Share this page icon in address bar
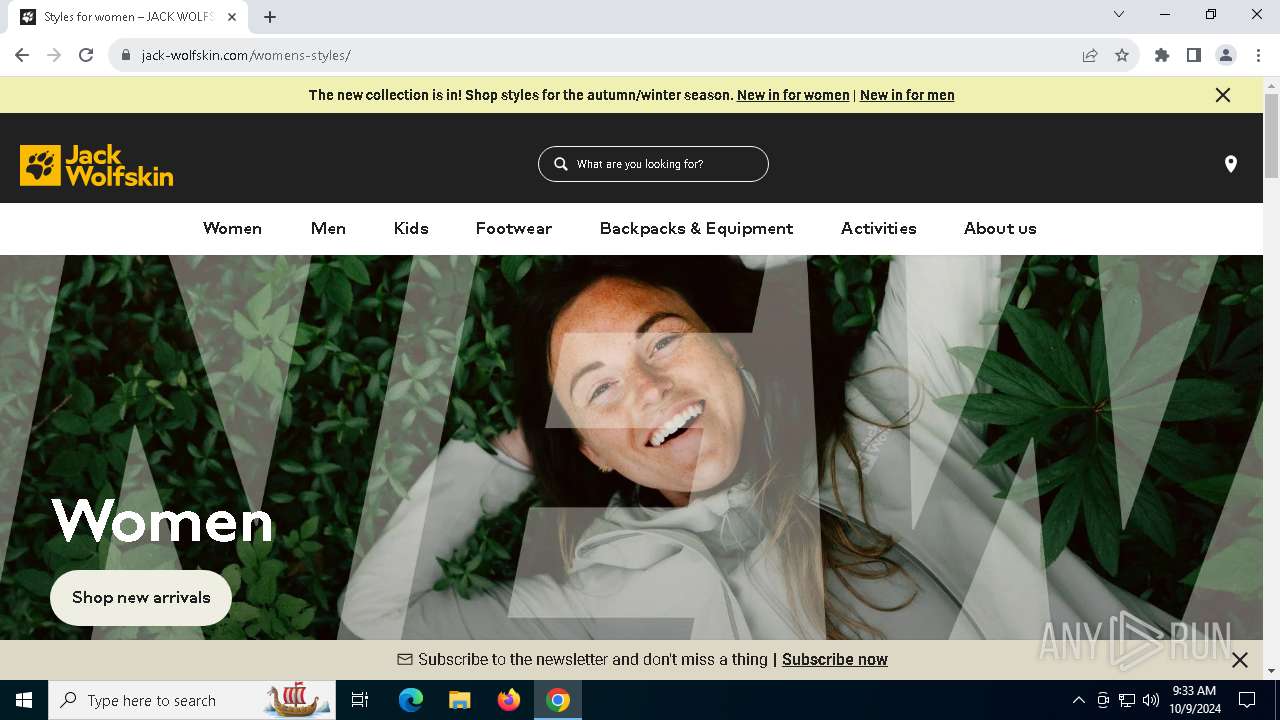 pos(1090,55)
